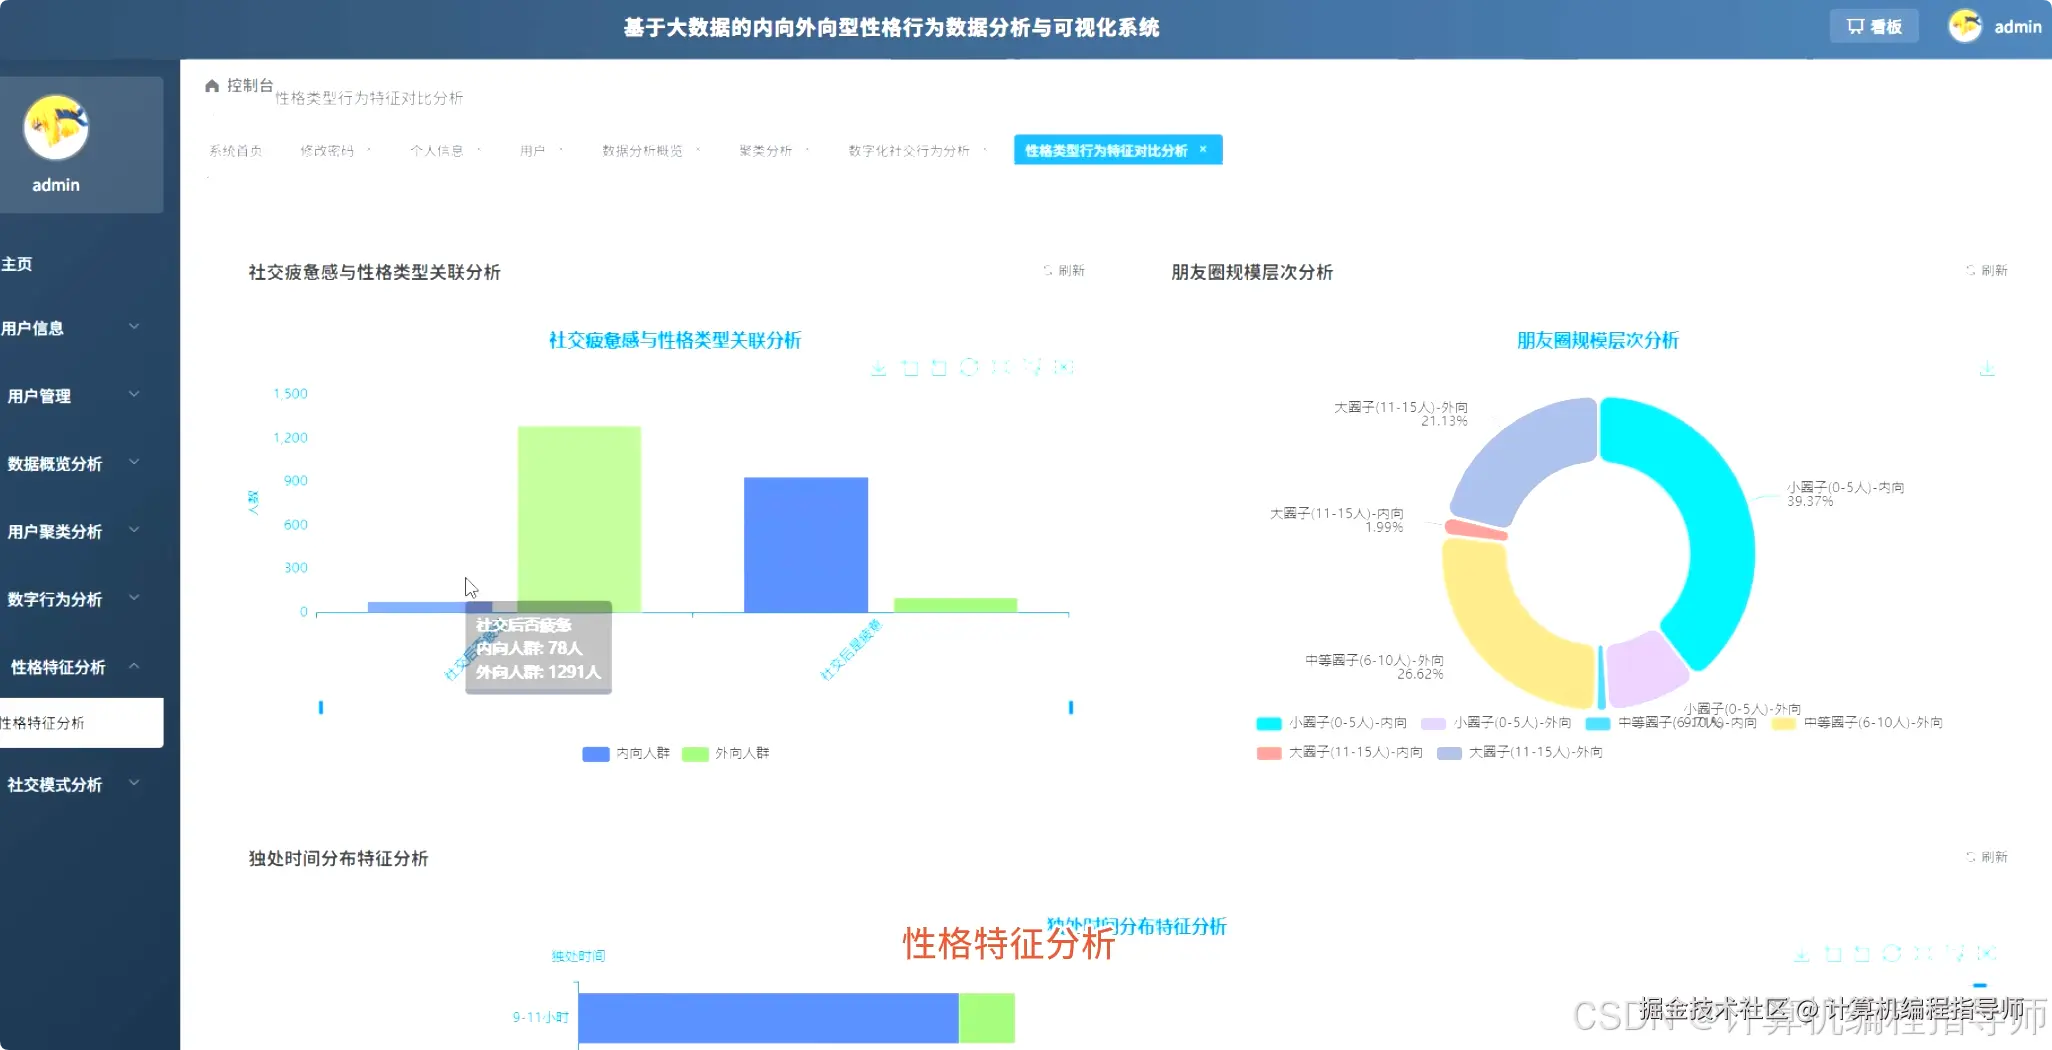Toggle 外向人群 legend series

coord(726,754)
